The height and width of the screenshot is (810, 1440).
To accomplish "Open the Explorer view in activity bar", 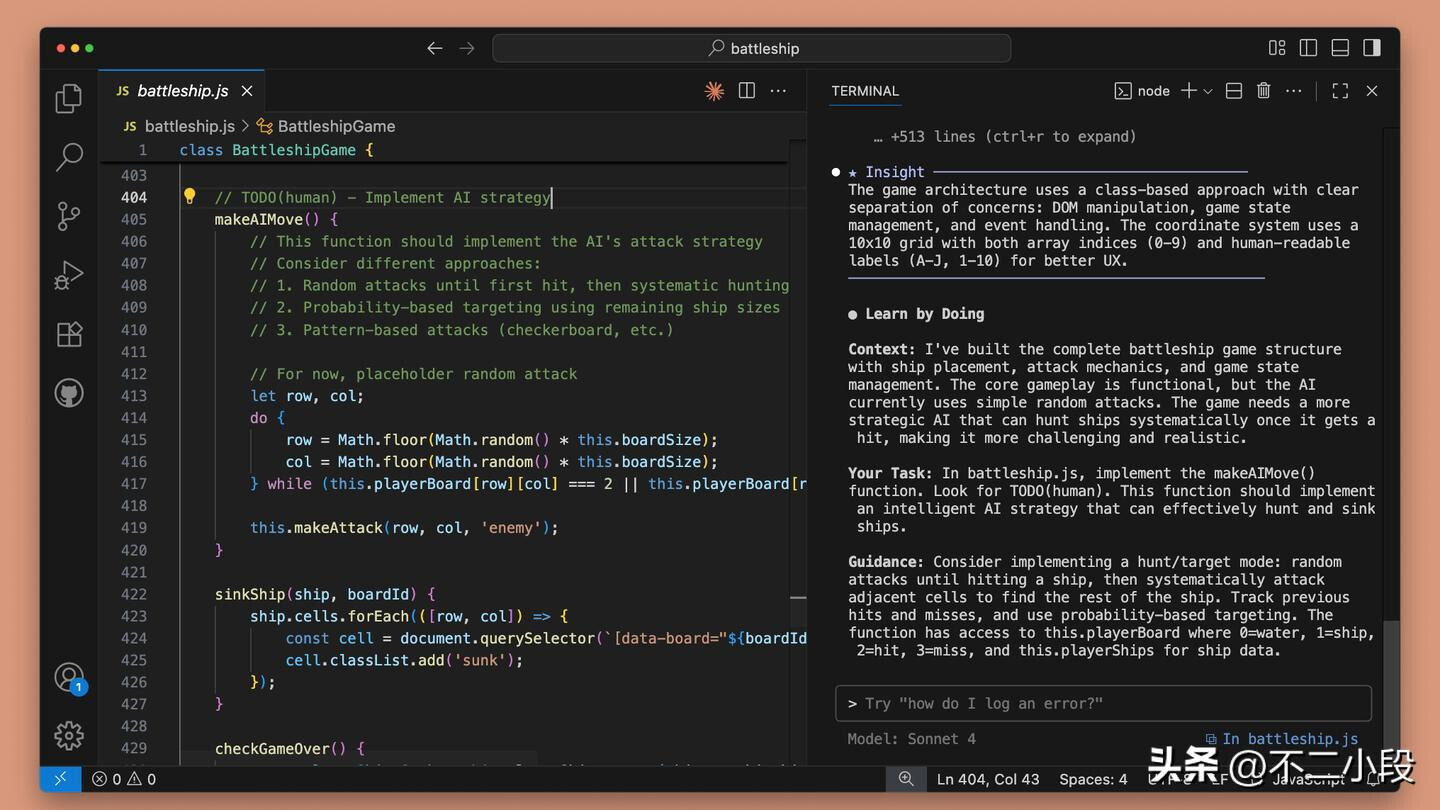I will [x=69, y=98].
